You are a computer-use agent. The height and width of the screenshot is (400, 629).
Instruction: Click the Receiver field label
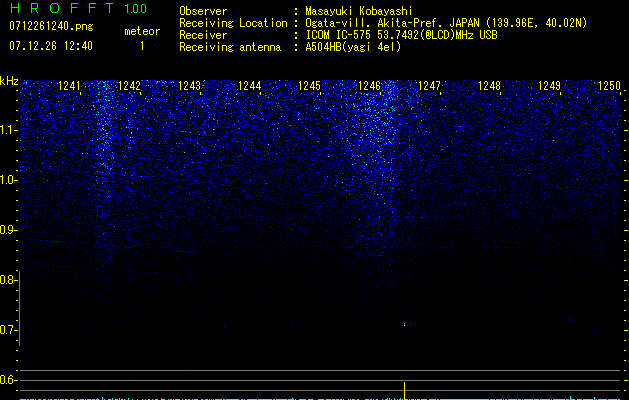203,35
